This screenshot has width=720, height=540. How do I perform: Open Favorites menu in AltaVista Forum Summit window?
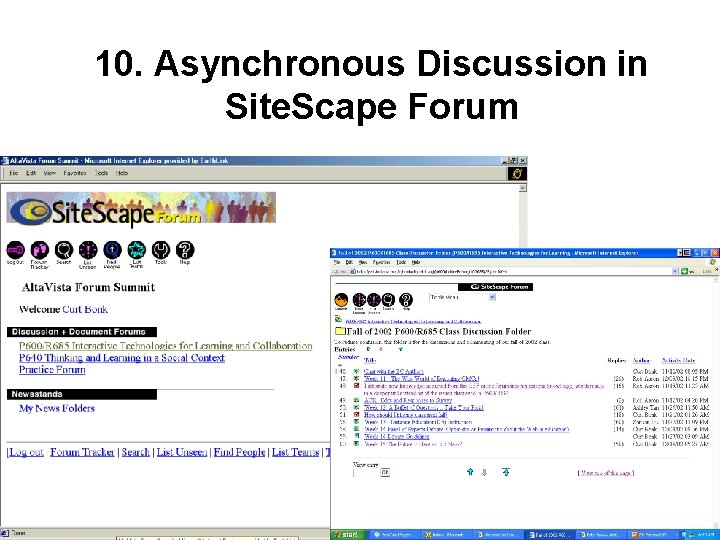[75, 173]
